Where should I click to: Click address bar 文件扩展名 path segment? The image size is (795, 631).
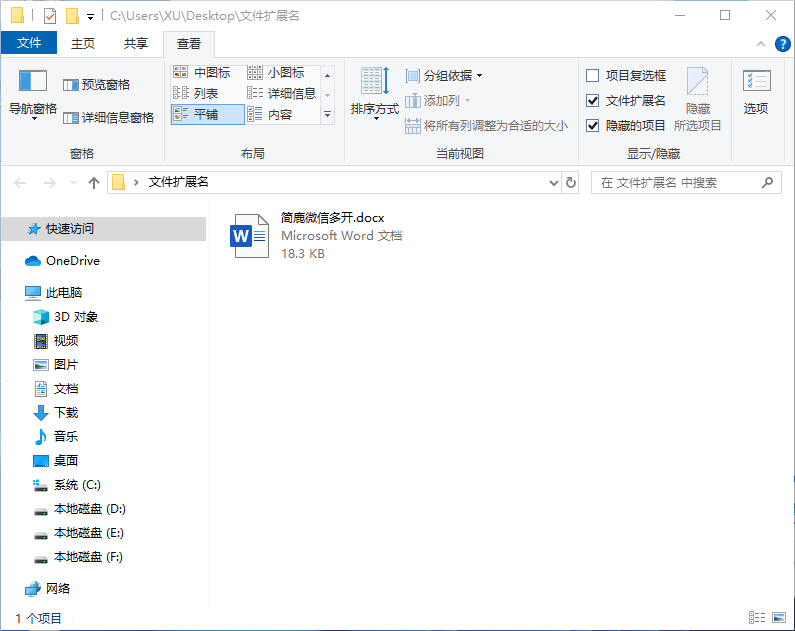[x=178, y=182]
